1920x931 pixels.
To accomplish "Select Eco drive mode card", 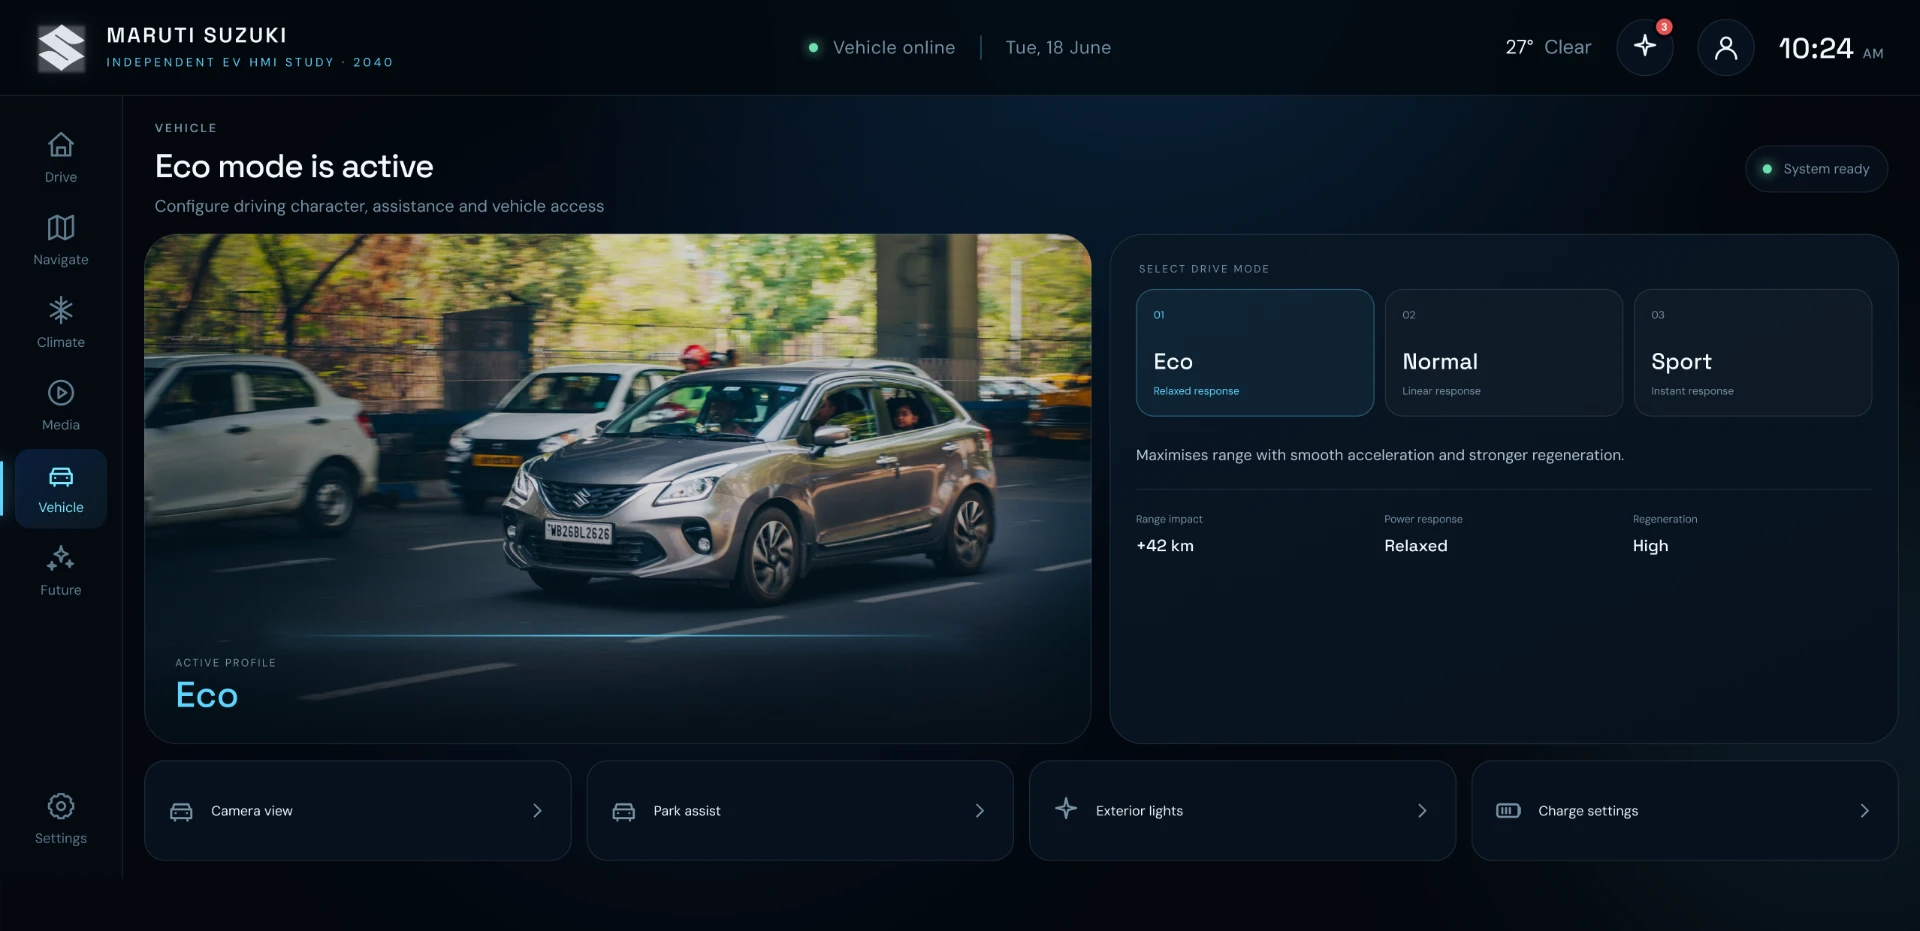I will [x=1255, y=353].
